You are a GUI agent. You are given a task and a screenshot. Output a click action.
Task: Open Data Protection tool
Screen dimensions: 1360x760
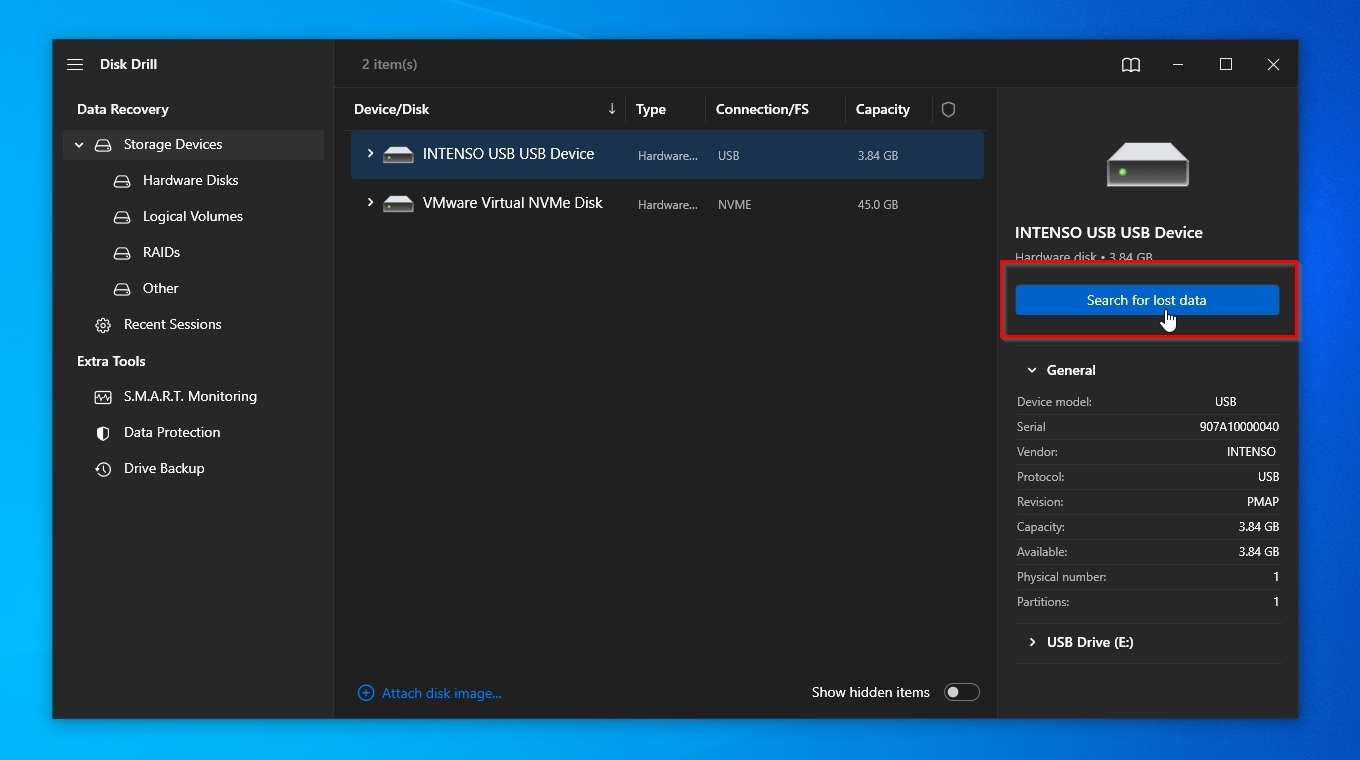click(x=172, y=432)
